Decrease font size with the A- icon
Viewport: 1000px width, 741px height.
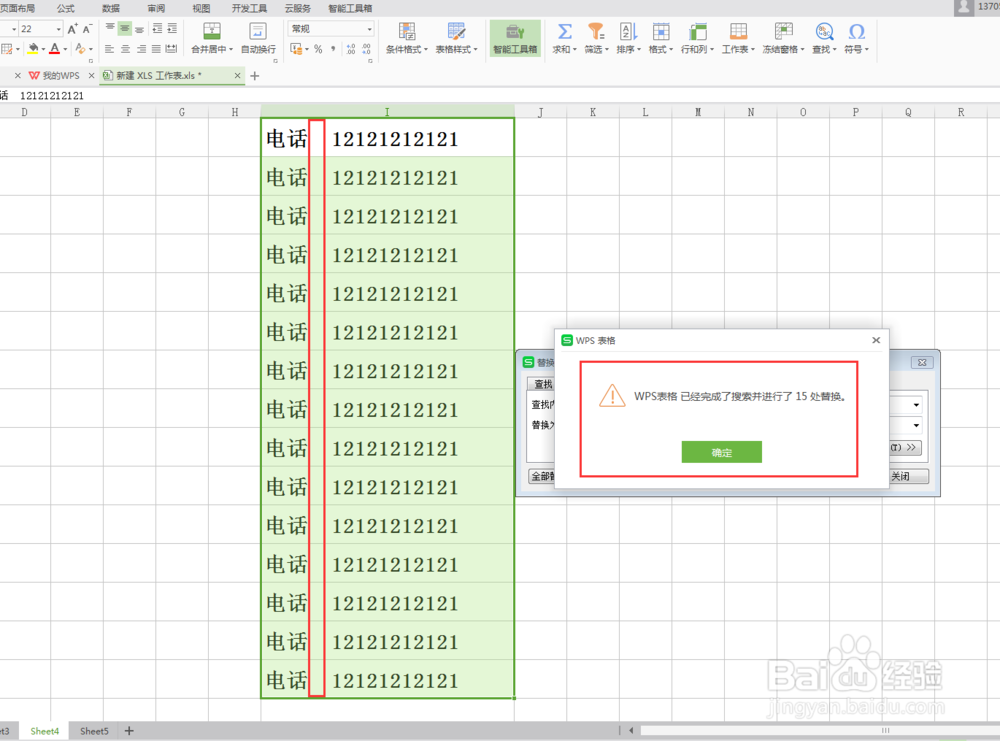tap(87, 29)
